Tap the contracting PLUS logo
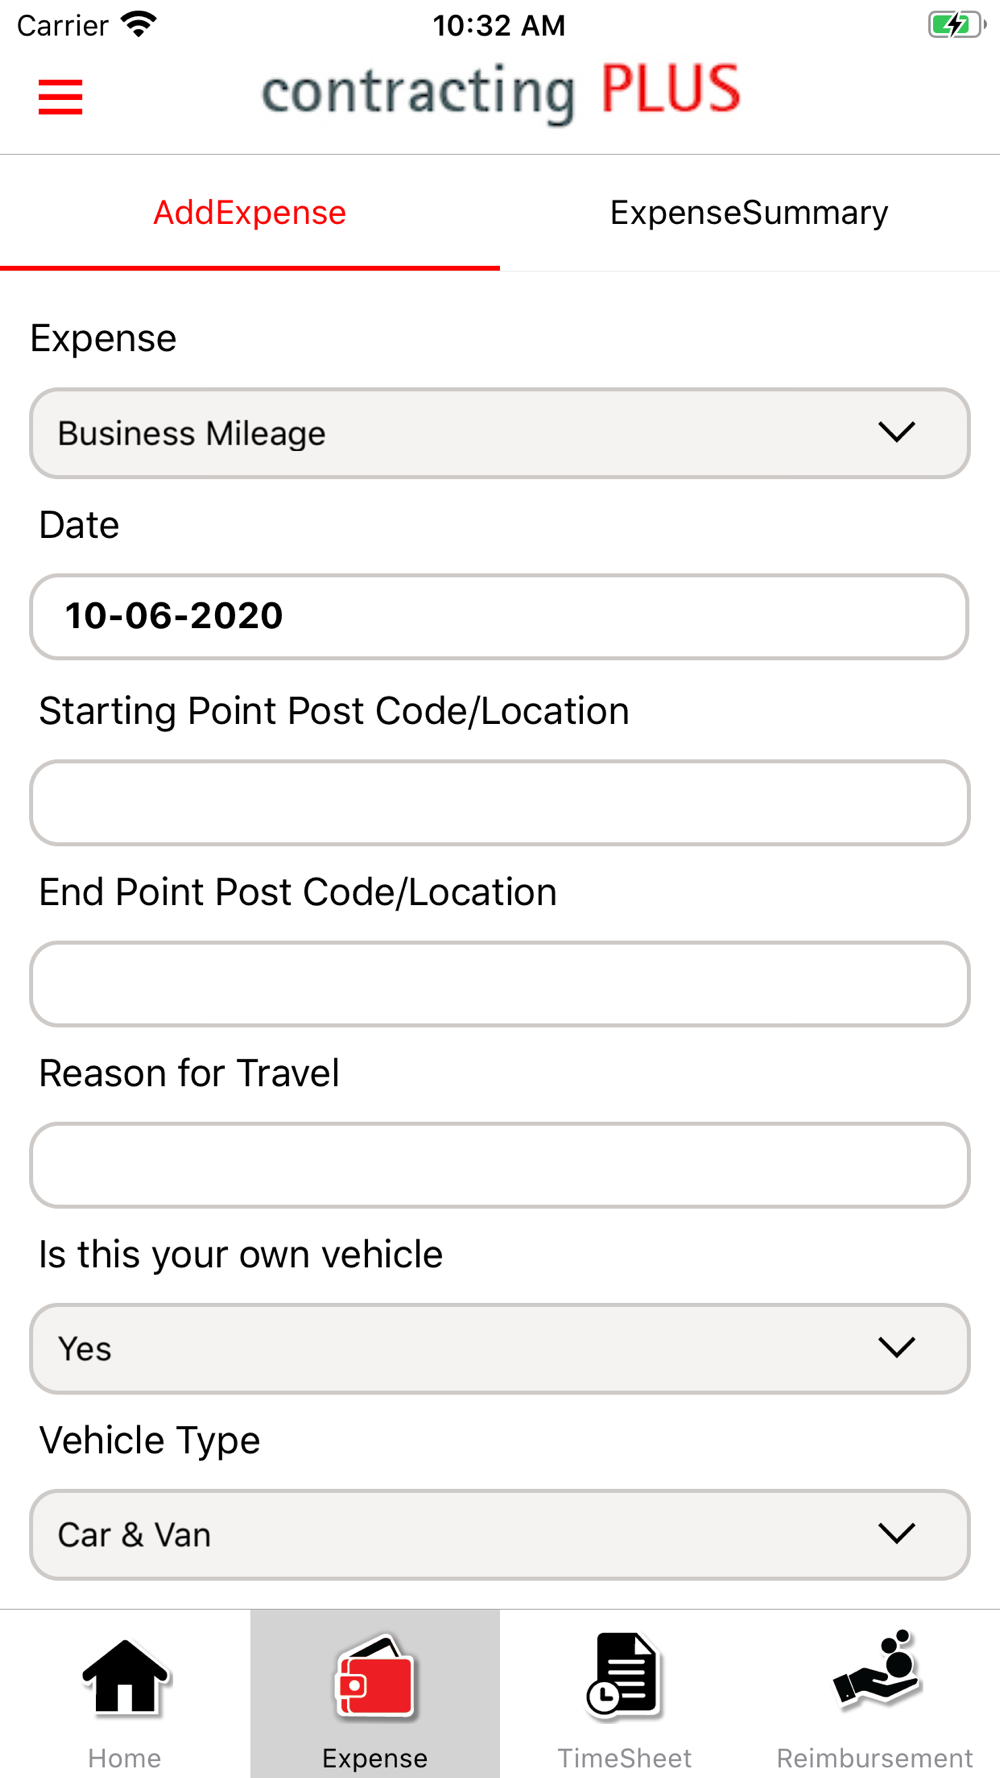Screen dimensions: 1000x1778 coord(500,92)
